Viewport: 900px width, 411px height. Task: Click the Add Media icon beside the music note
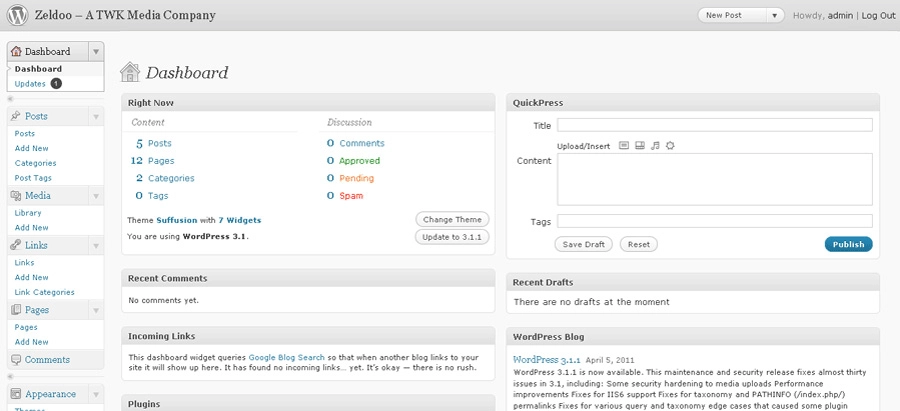[670, 146]
